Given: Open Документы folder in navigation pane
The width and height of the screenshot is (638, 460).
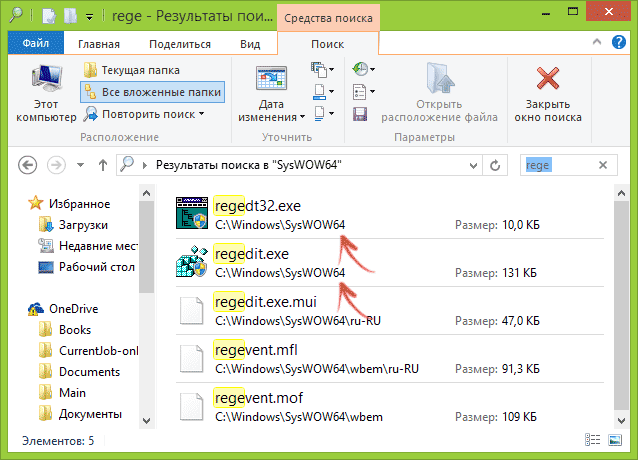Looking at the screenshot, I should pyautogui.click(x=81, y=414).
